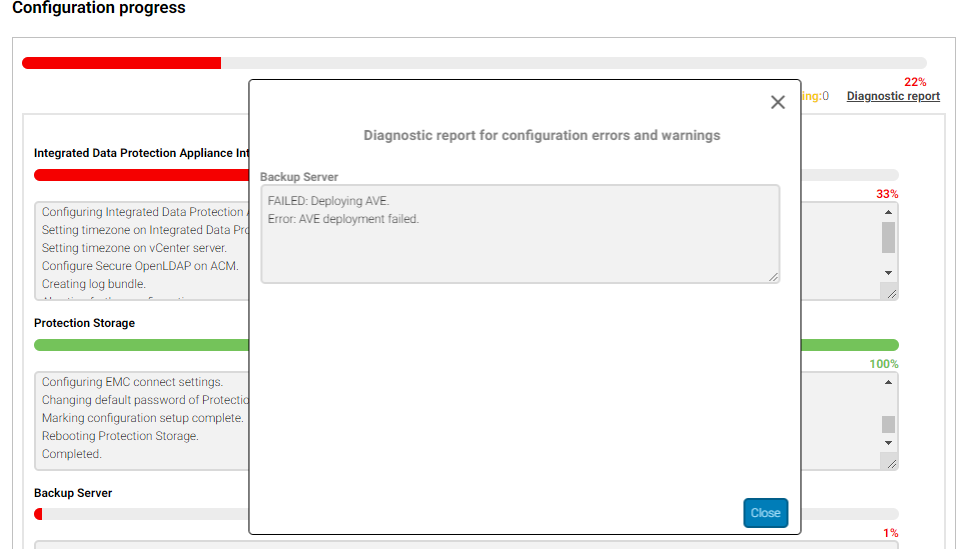The height and width of the screenshot is (549, 956).
Task: Click 'Creating log bundle.' log line
Action: [x=93, y=284]
